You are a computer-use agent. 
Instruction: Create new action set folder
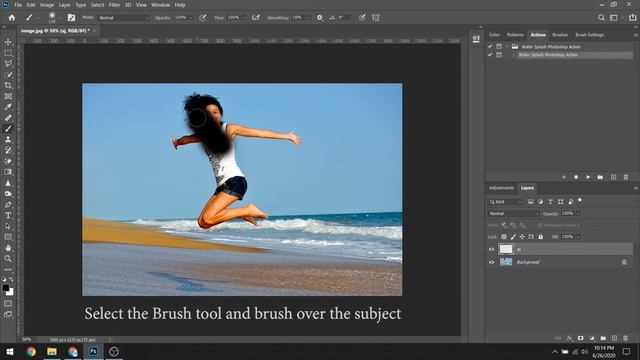point(600,177)
